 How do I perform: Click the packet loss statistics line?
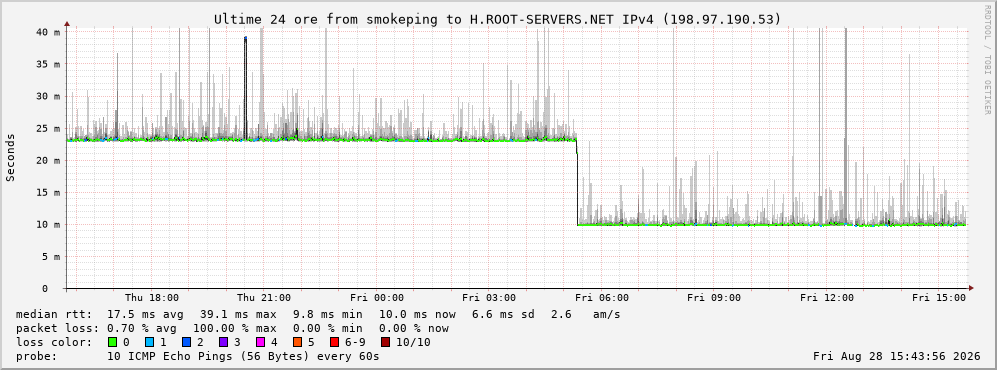[232, 328]
